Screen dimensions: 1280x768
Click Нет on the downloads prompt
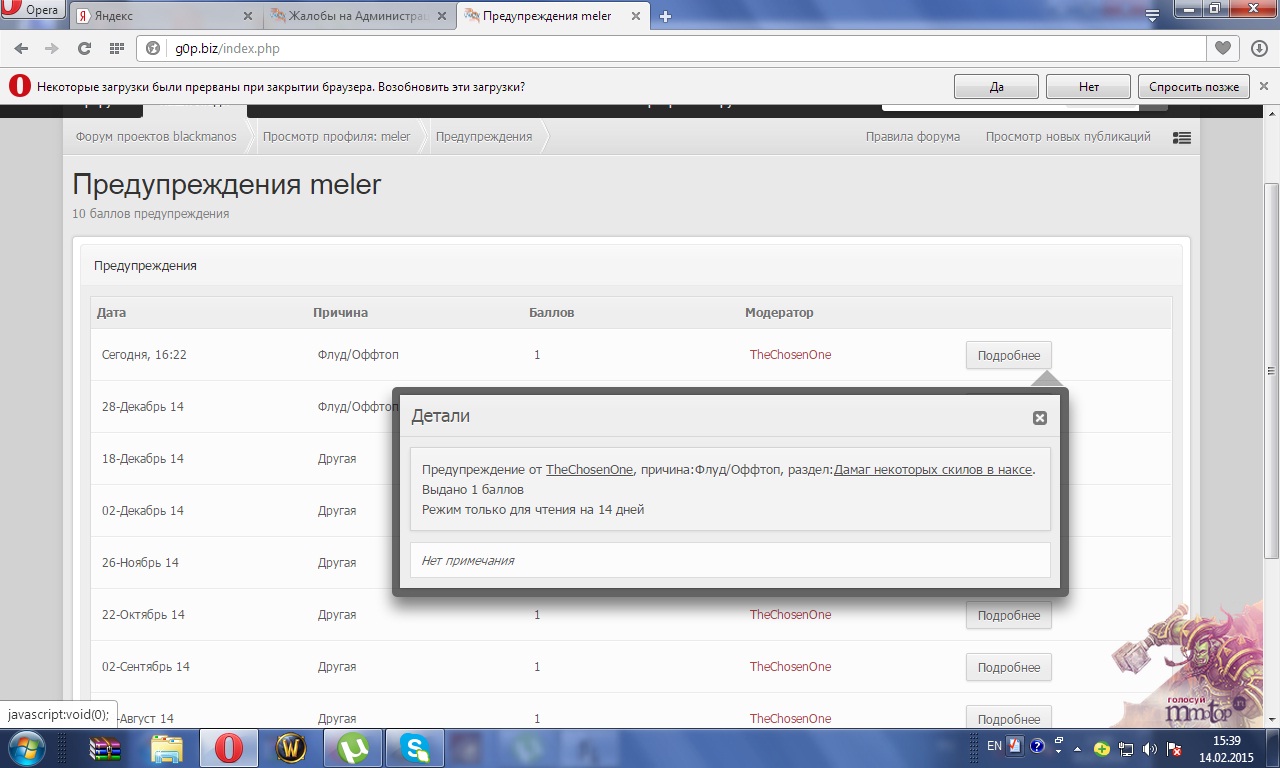point(1088,87)
